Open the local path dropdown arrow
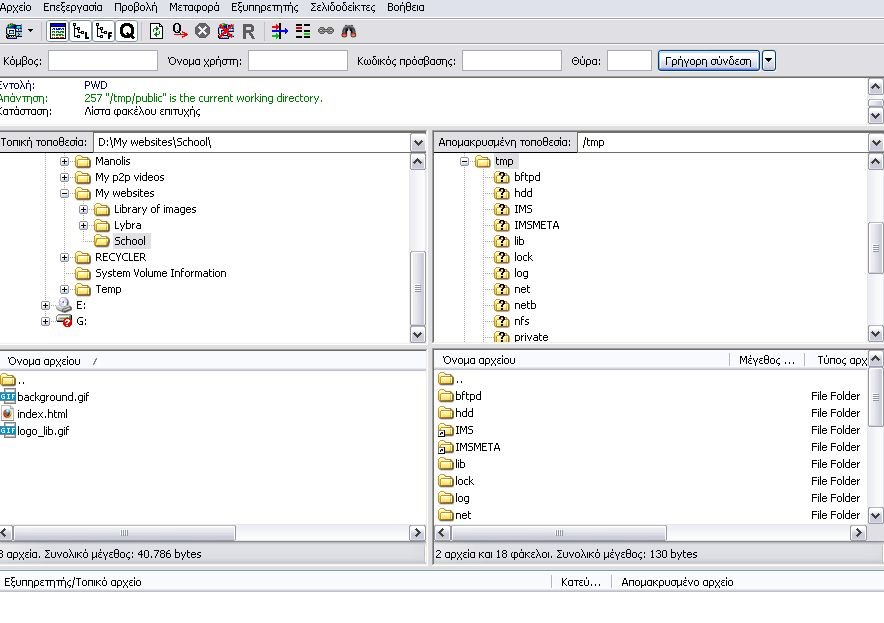This screenshot has height=623, width=884. (x=418, y=143)
